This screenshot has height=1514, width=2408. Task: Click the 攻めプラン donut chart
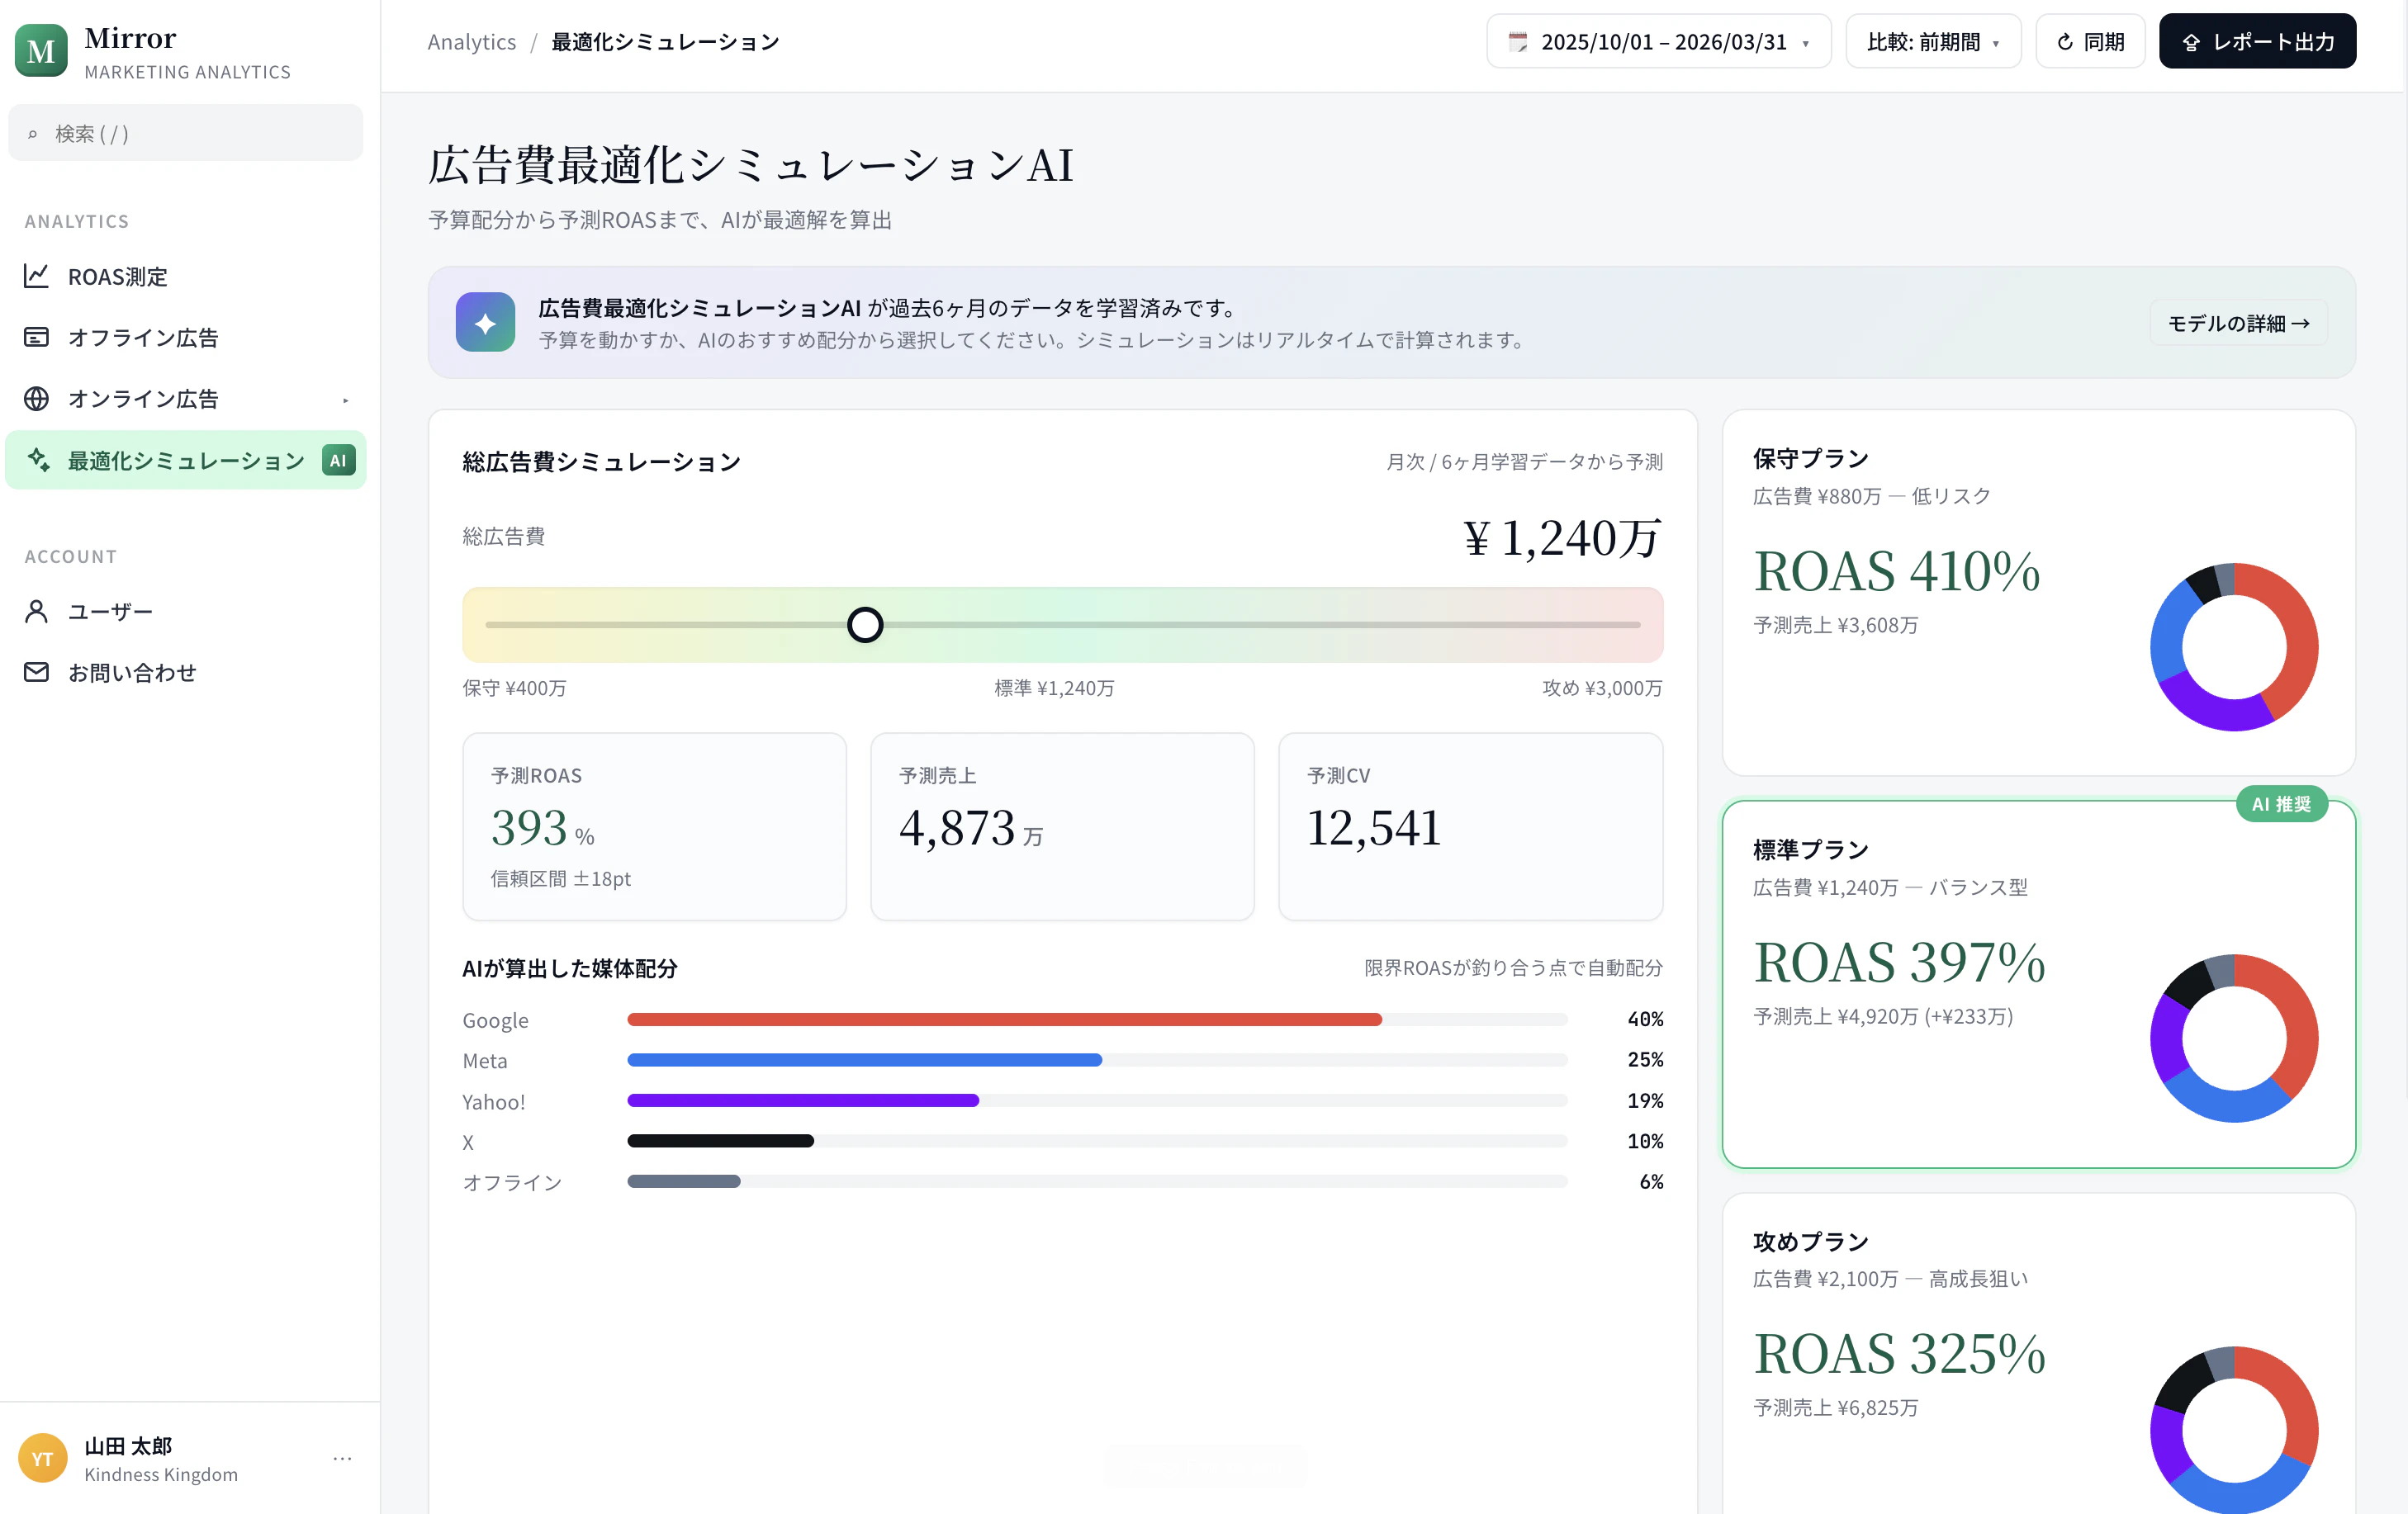point(2234,1429)
